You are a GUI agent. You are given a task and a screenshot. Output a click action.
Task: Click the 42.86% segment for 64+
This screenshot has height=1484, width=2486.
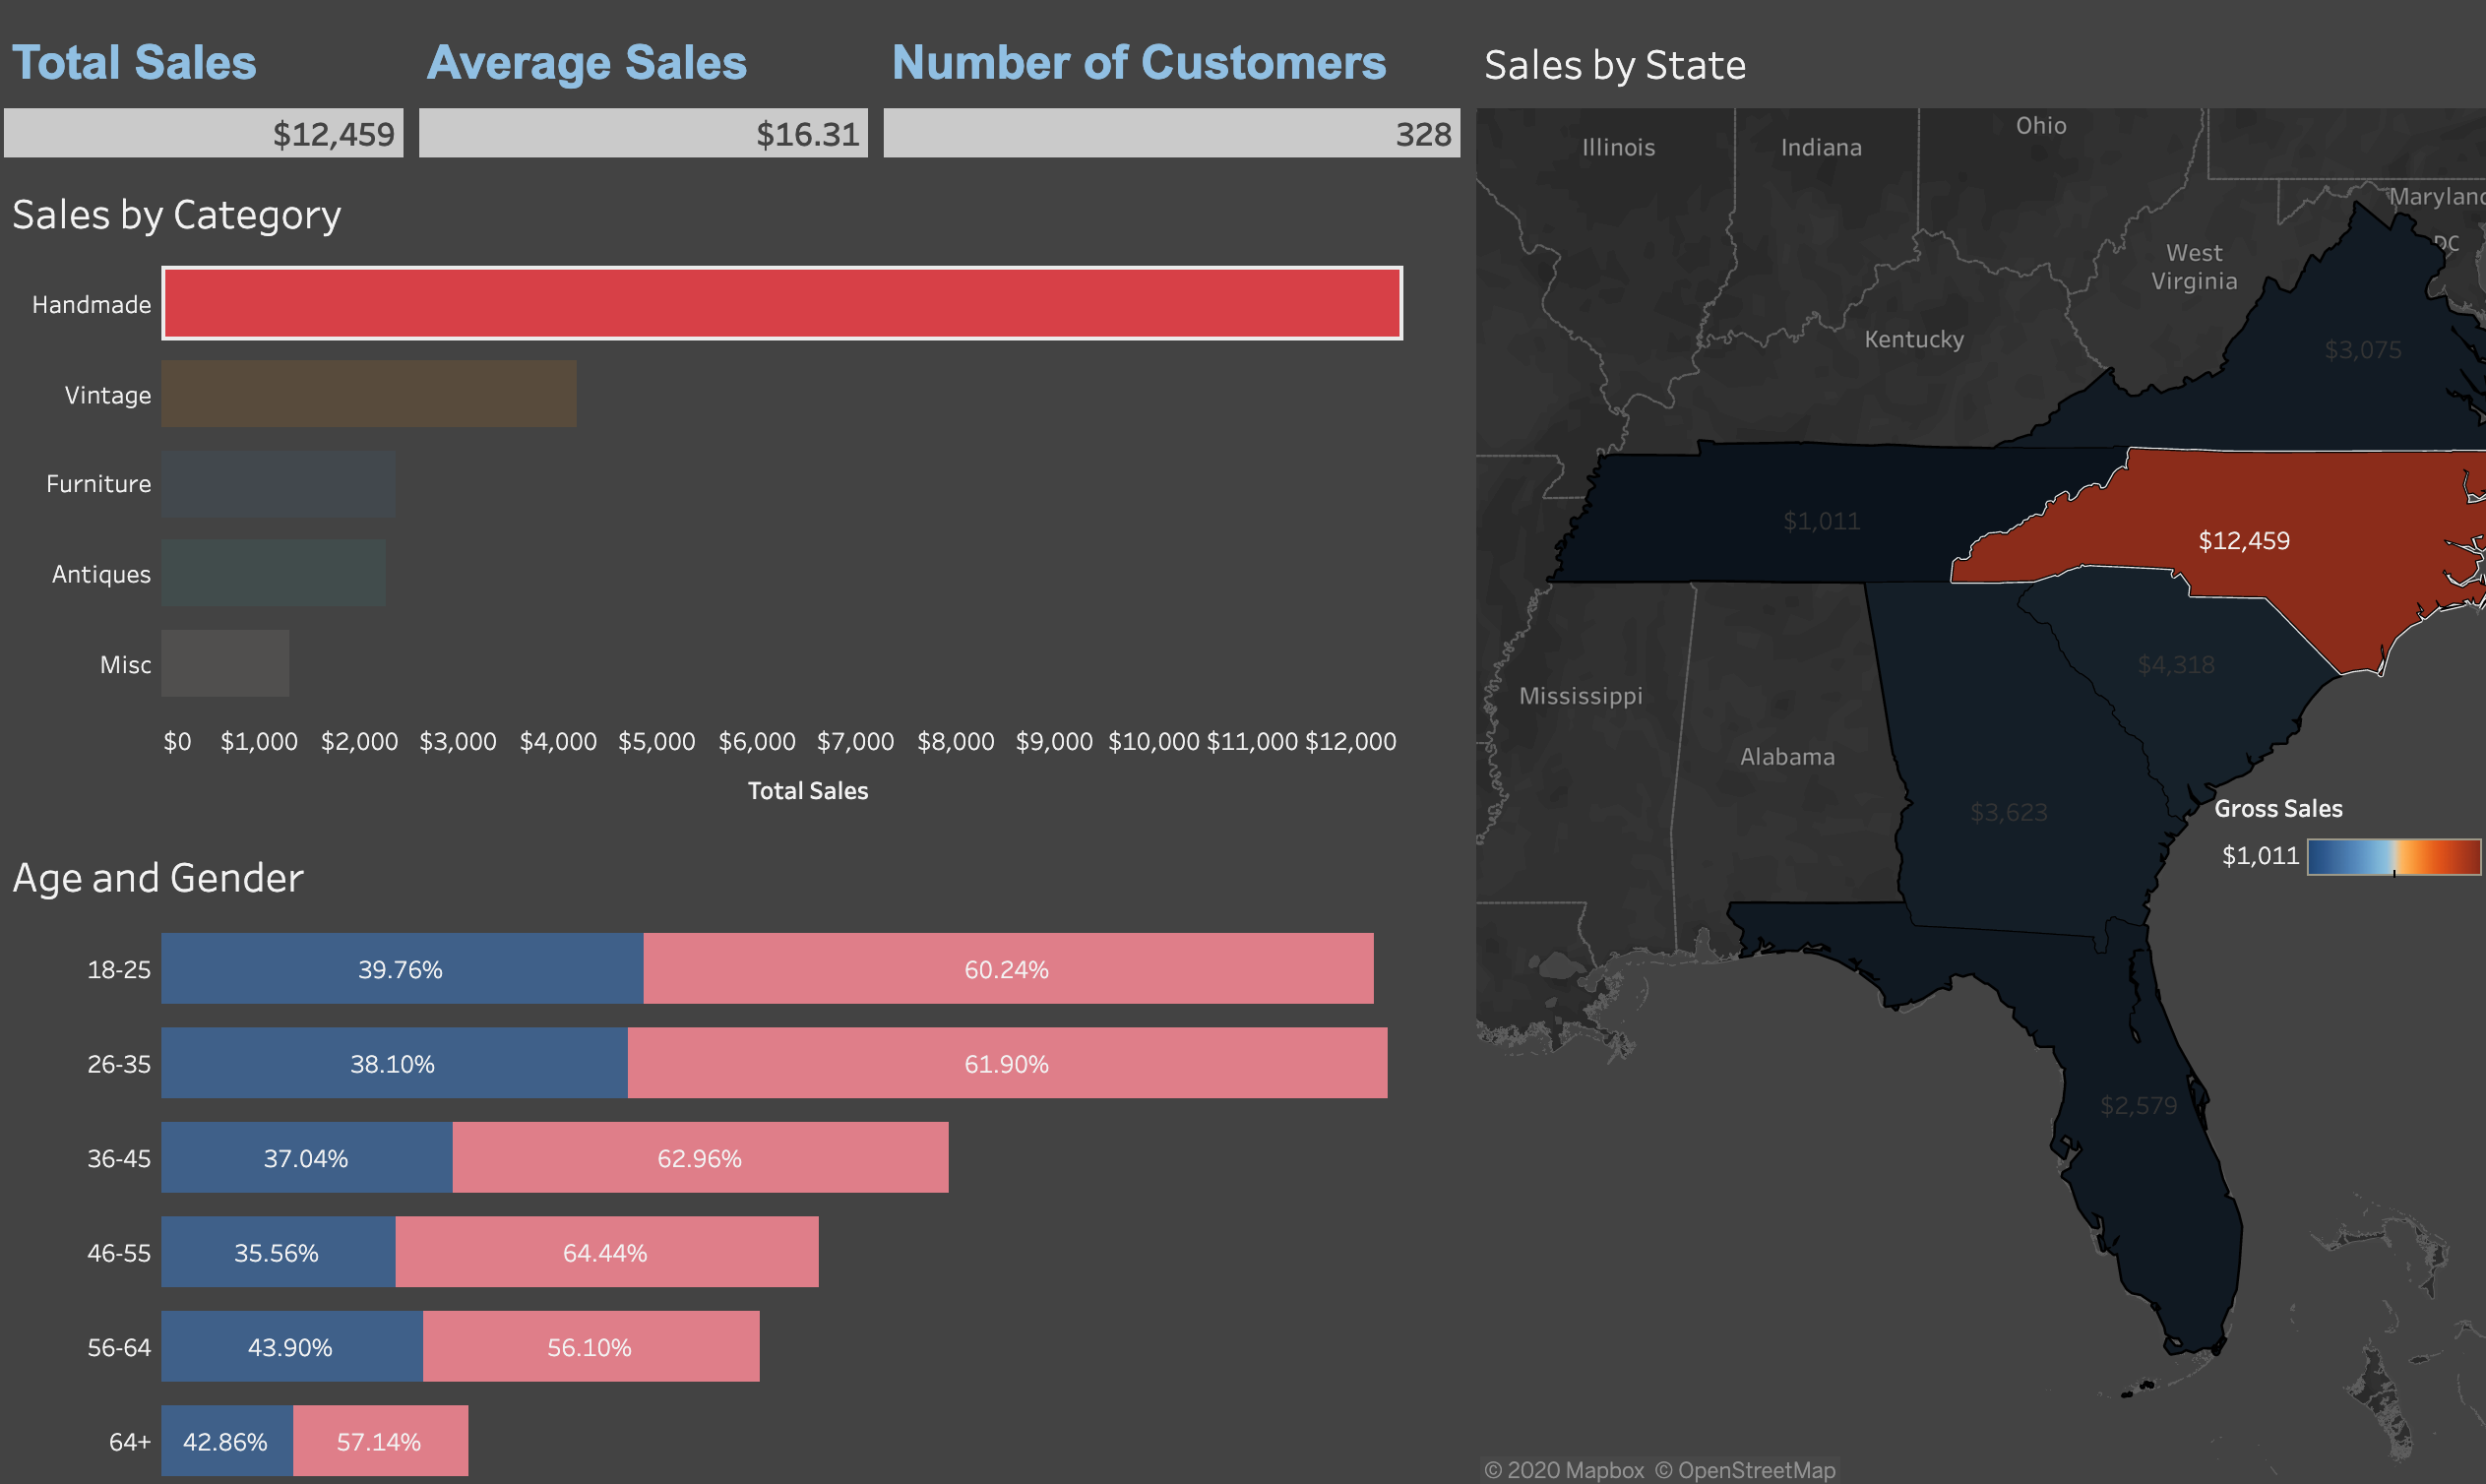(227, 1441)
